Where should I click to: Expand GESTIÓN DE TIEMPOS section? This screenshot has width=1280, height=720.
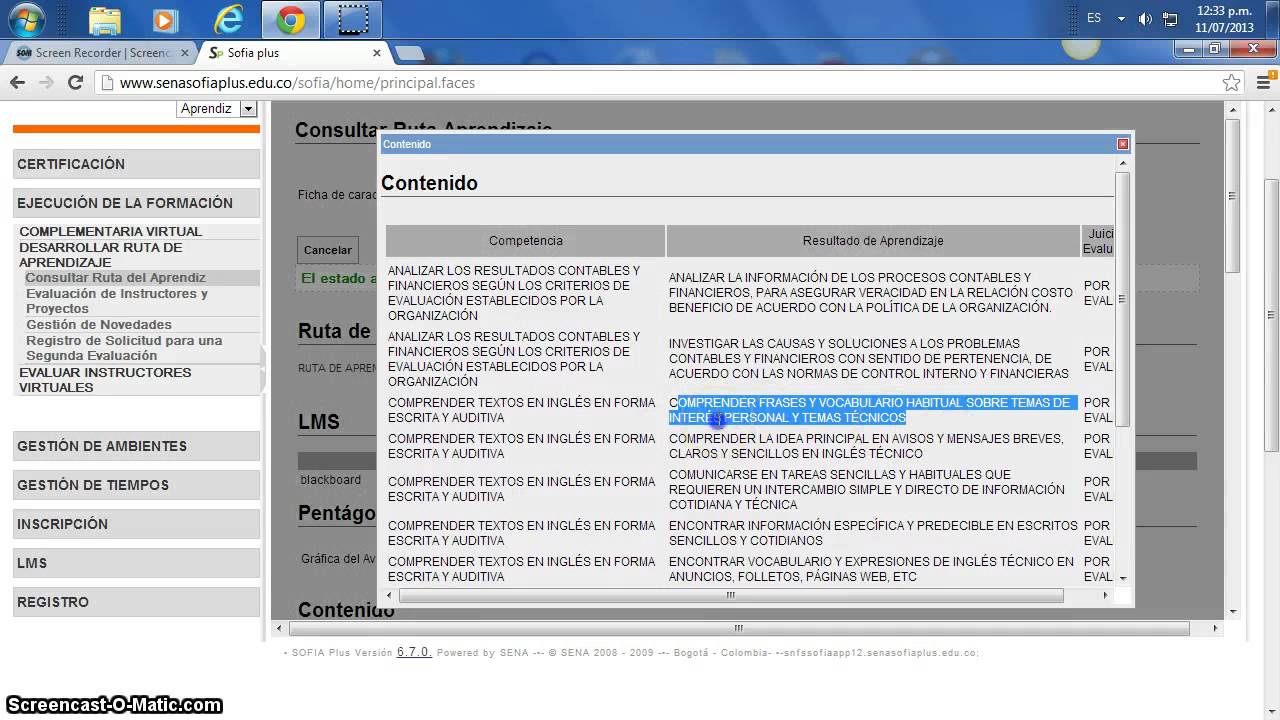pyautogui.click(x=136, y=485)
